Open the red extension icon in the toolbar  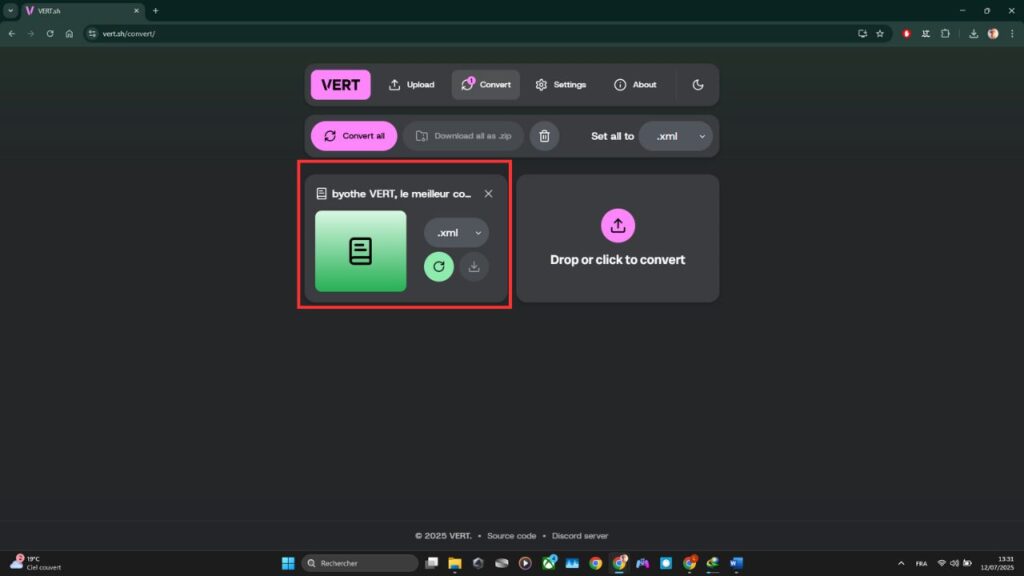906,34
